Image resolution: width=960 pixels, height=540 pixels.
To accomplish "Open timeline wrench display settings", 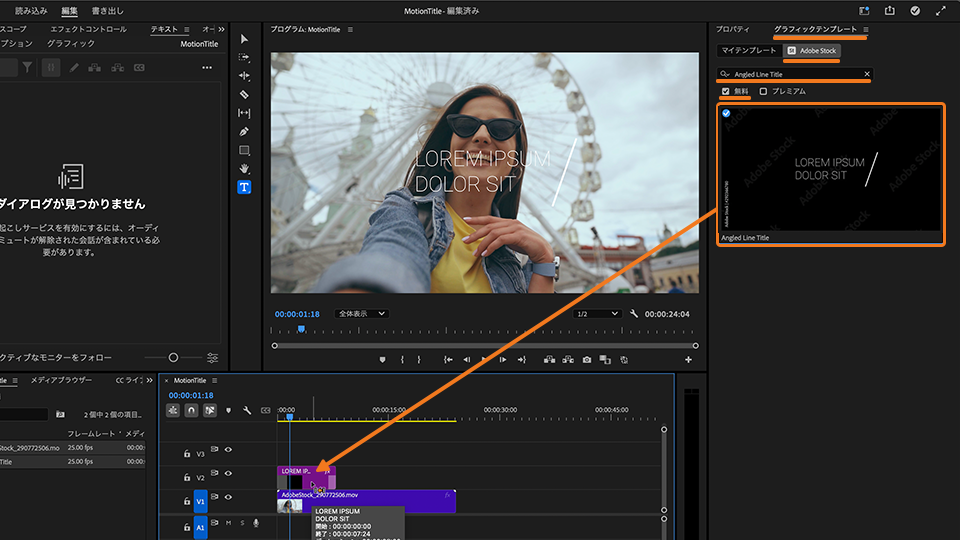I will point(247,410).
